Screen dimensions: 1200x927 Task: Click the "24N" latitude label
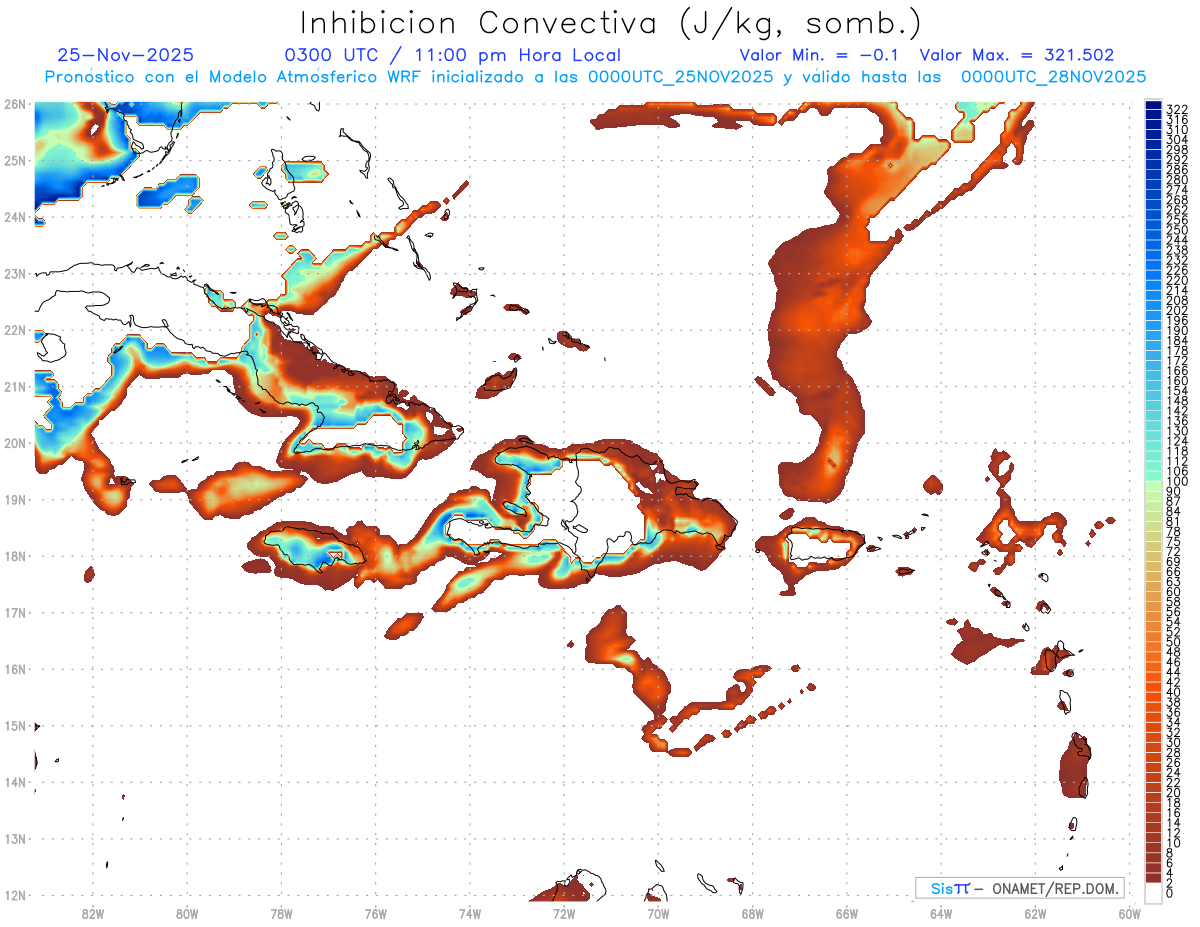click(14, 217)
